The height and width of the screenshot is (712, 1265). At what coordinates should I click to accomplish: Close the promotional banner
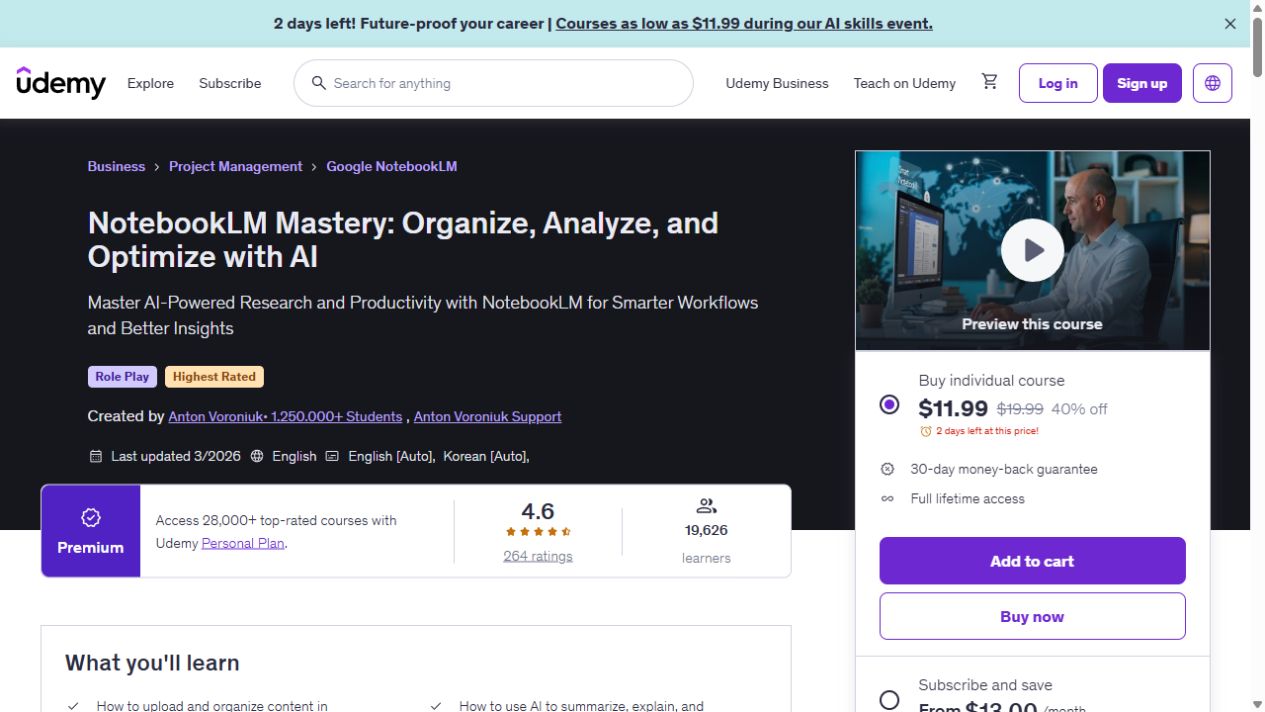tap(1230, 23)
